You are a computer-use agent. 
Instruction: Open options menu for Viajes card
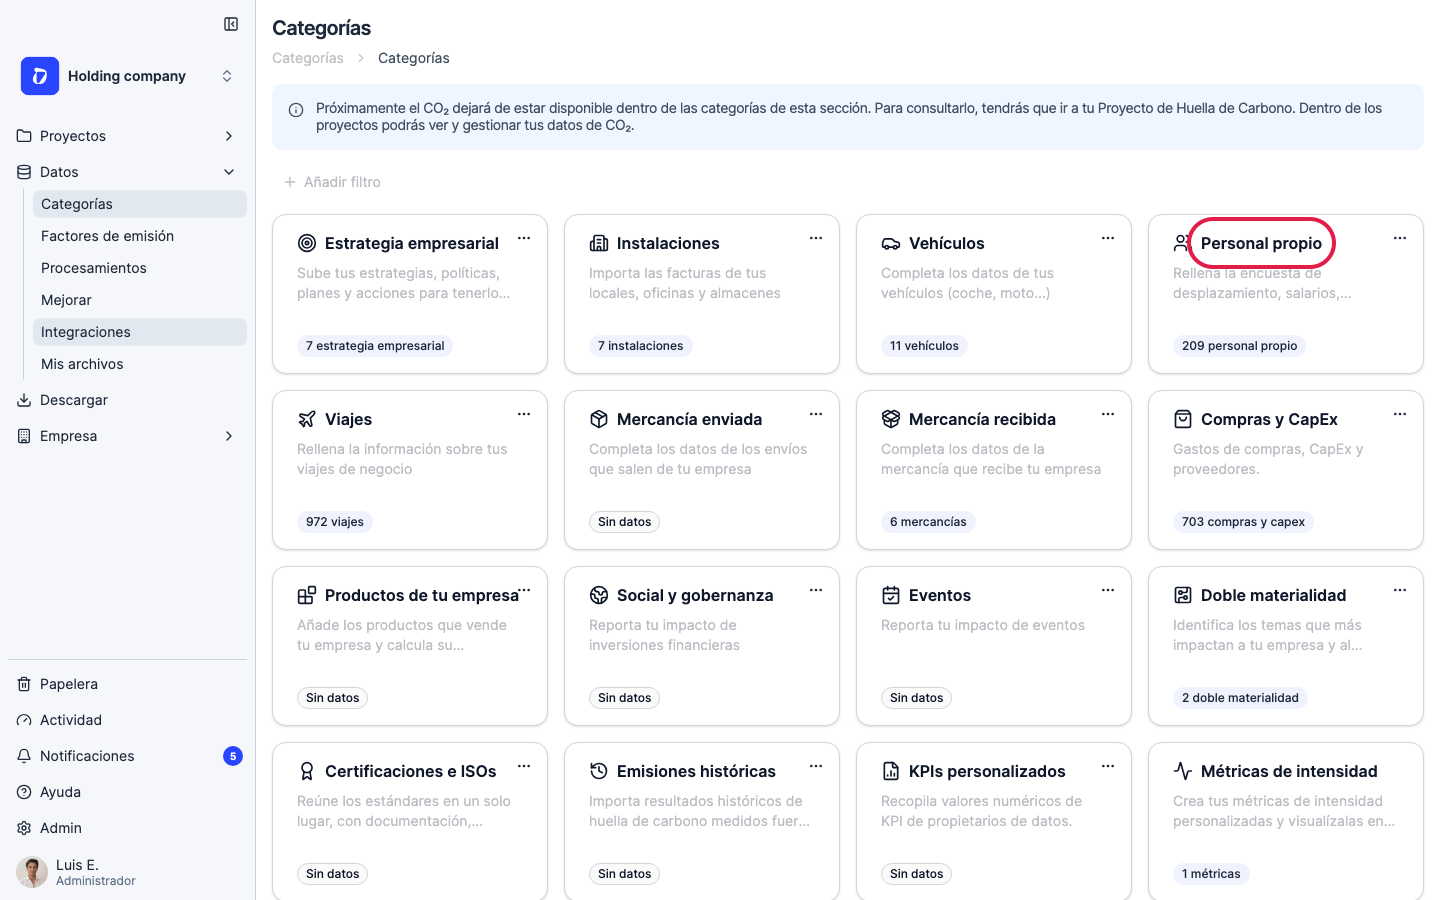click(524, 414)
